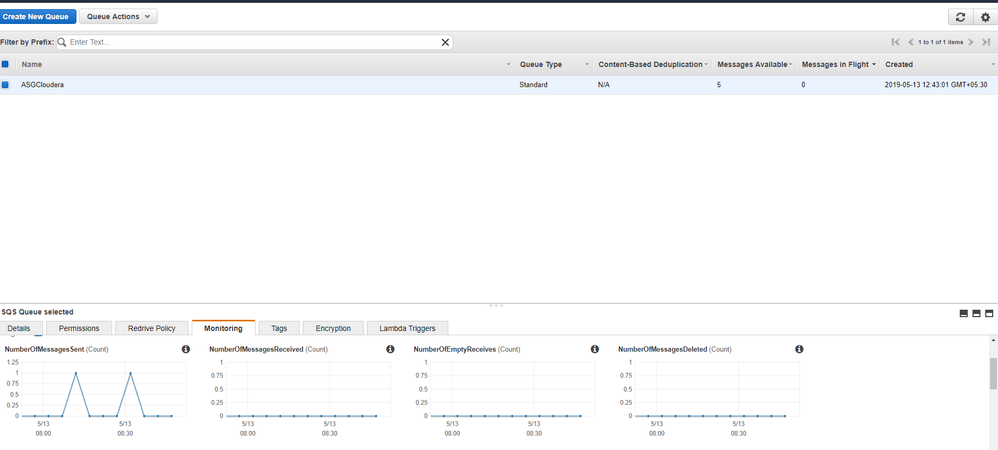Screen dimensions: 998x450
Task: Click the refresh queue list icon
Action: click(960, 17)
